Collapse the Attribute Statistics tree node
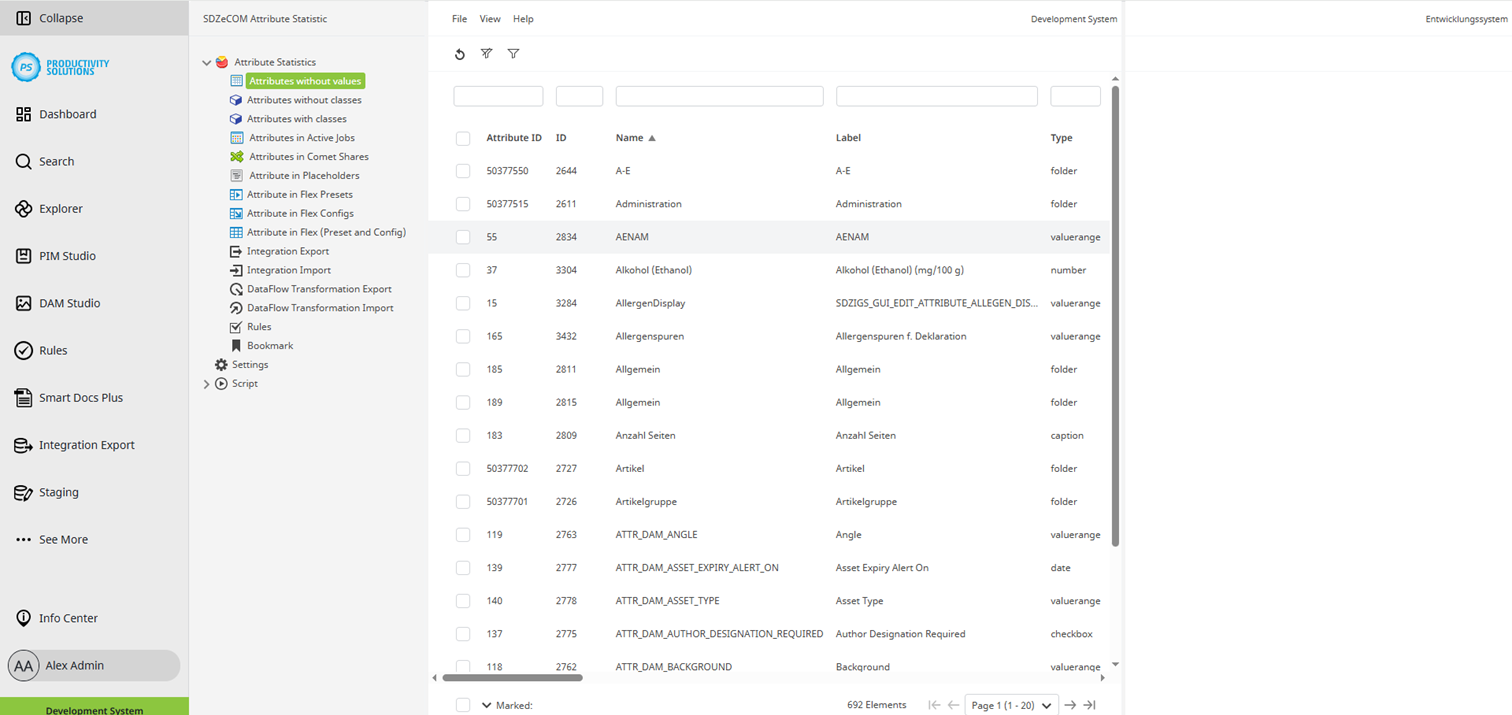This screenshot has width=1512, height=715. click(x=206, y=60)
